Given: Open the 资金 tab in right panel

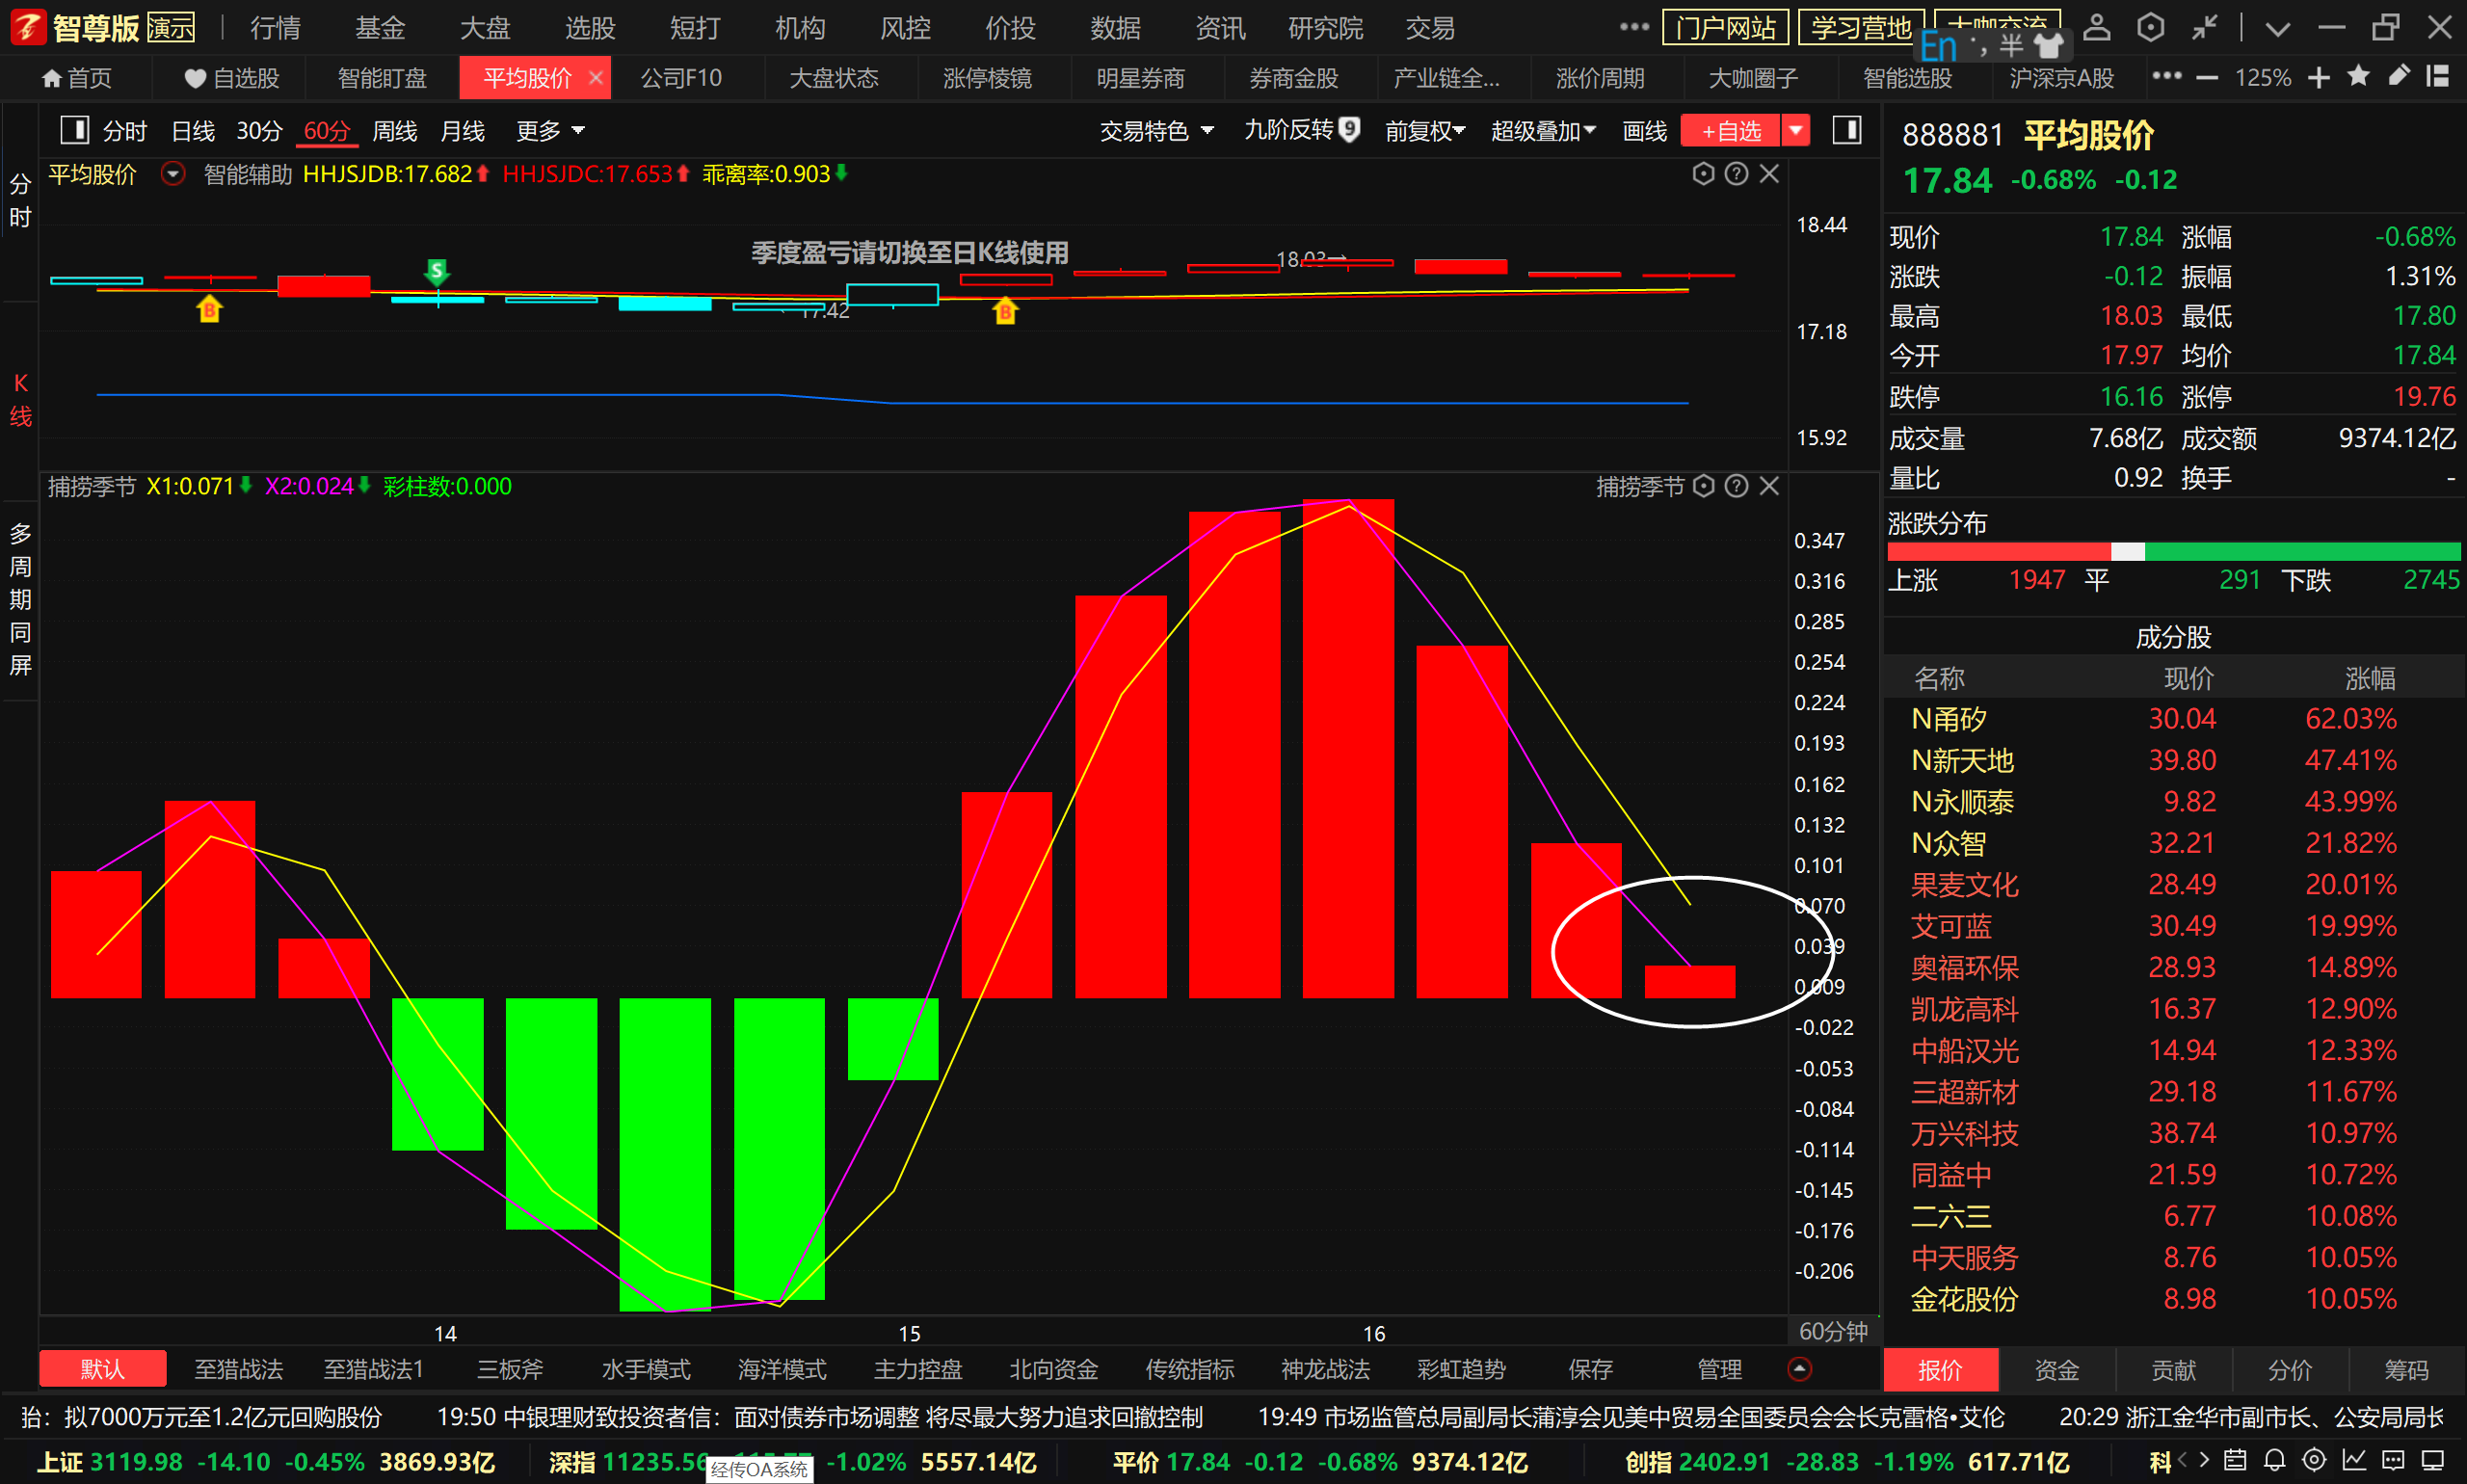Looking at the screenshot, I should click(2057, 1369).
